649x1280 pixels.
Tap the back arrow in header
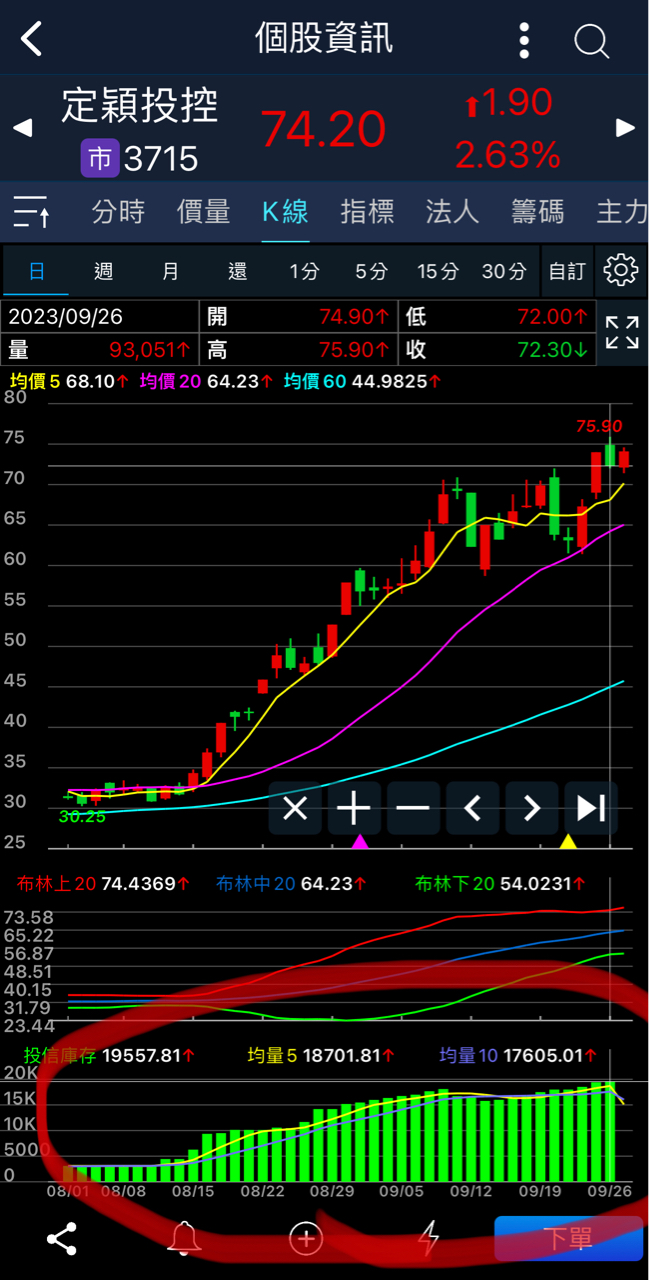click(32, 40)
